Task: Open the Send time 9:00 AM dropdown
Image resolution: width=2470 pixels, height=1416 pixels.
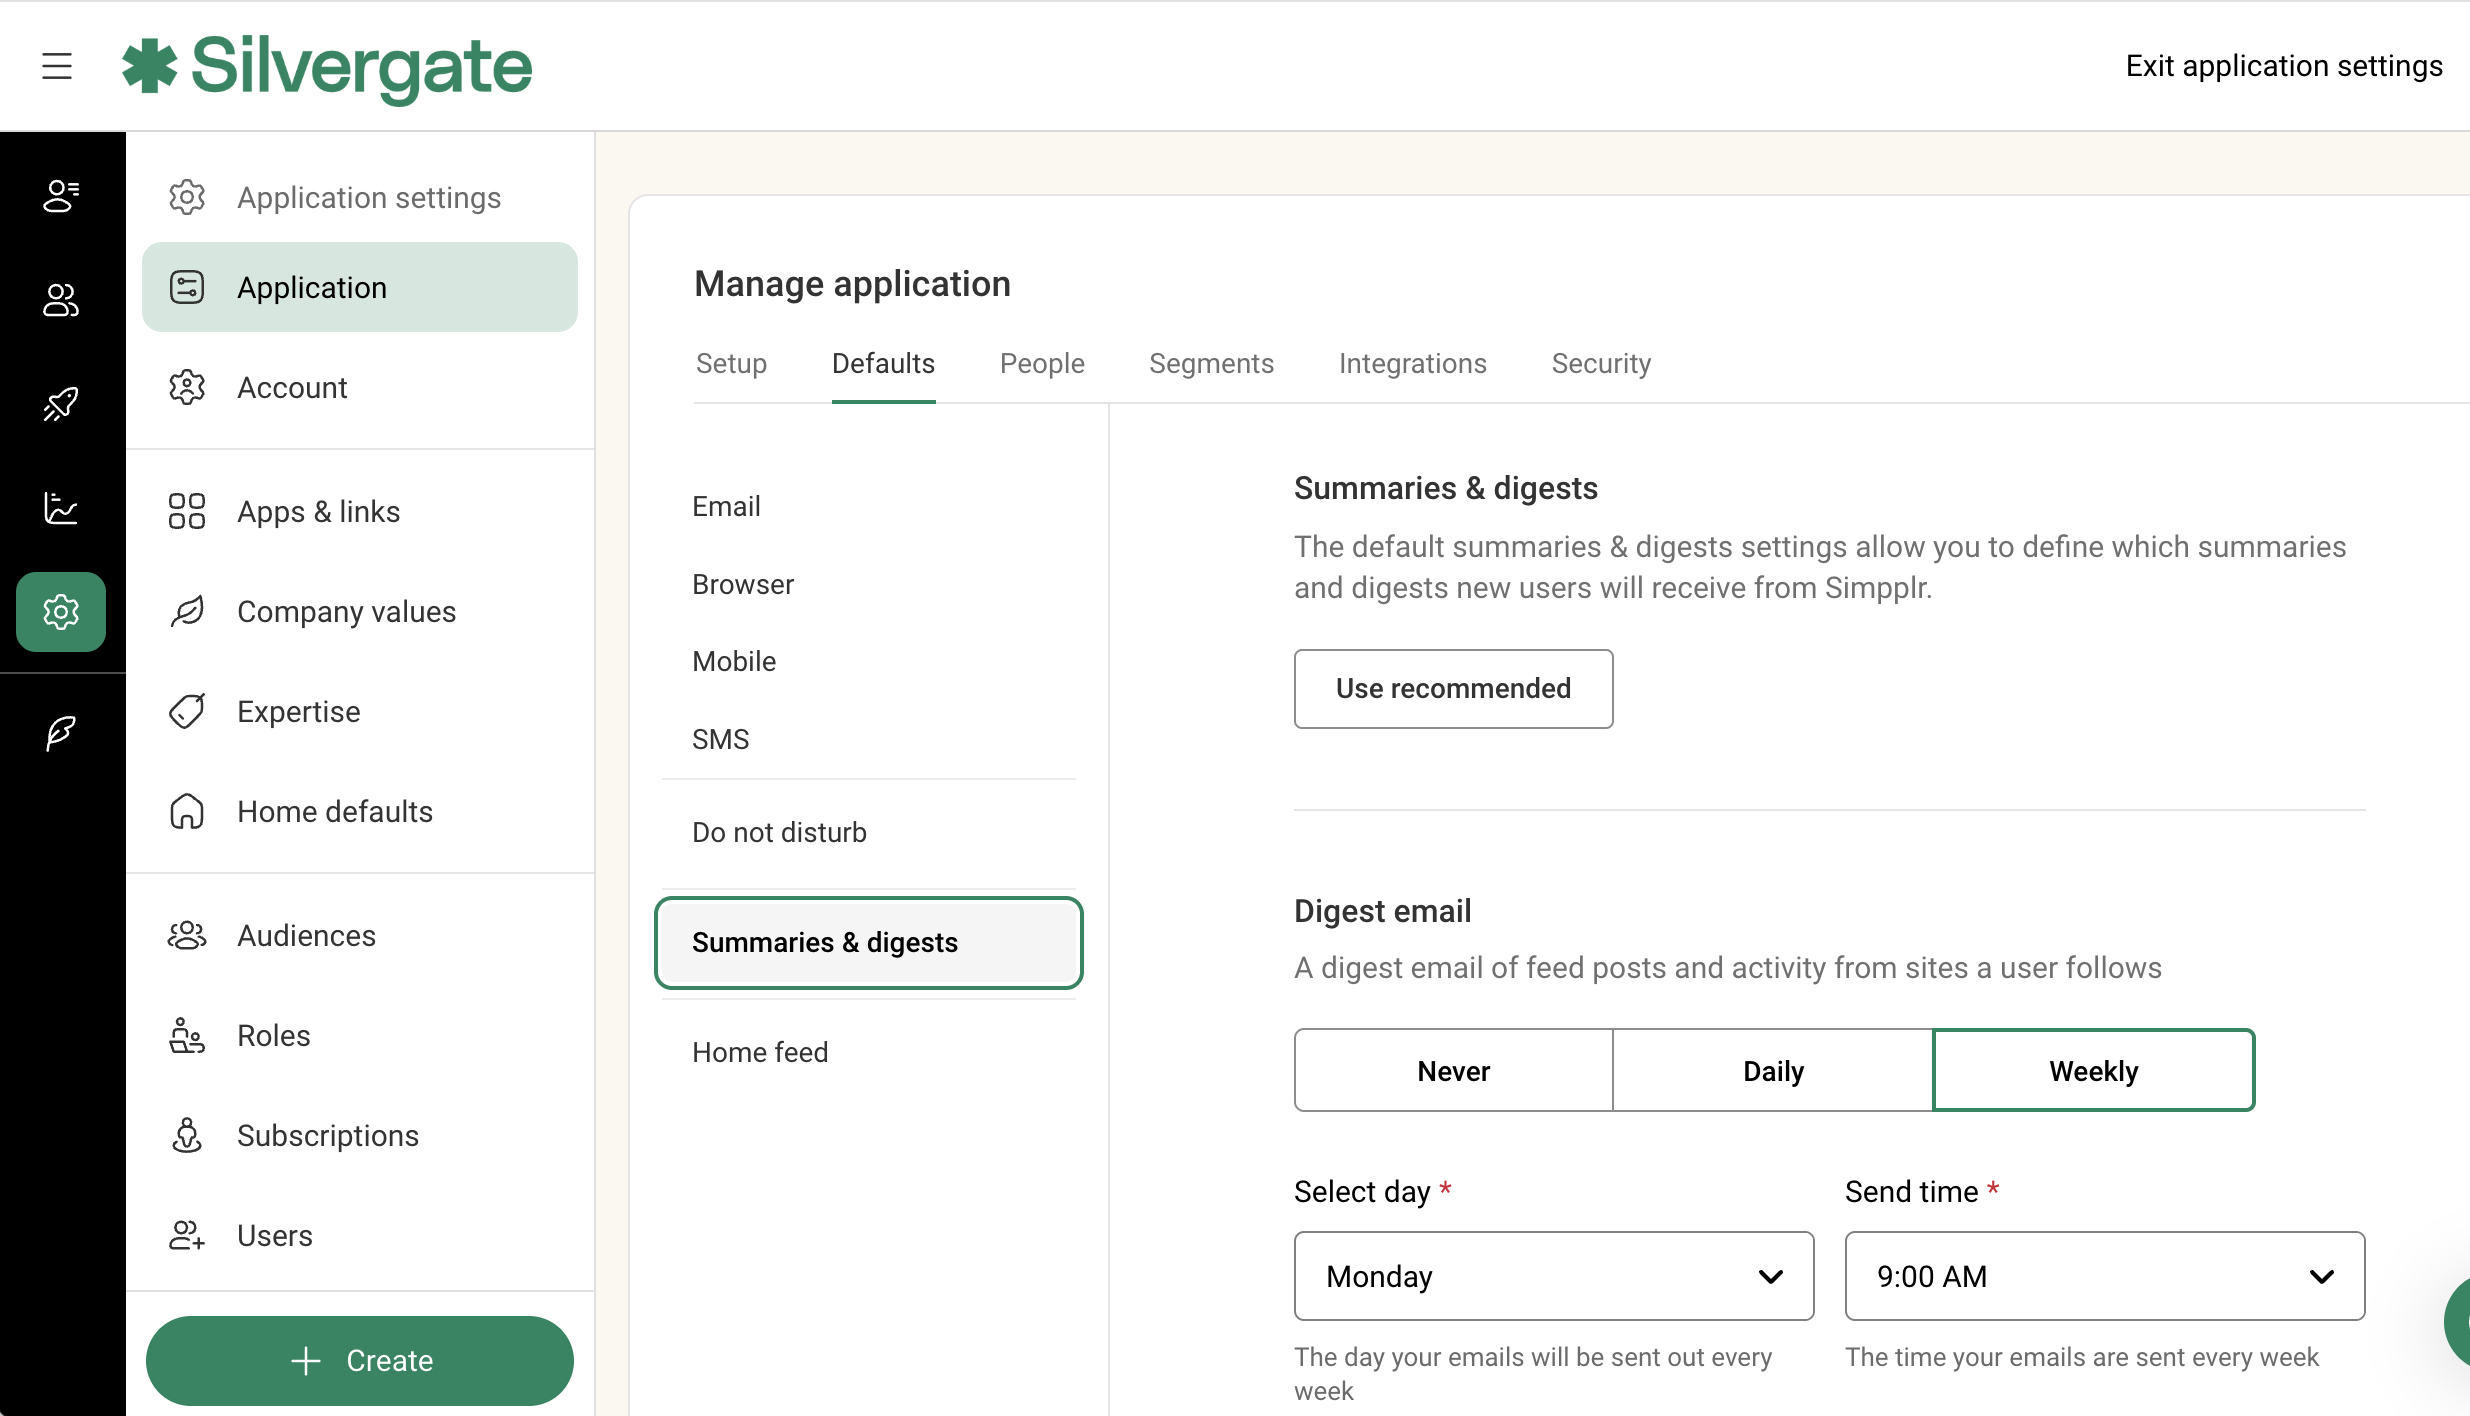Action: point(2104,1276)
